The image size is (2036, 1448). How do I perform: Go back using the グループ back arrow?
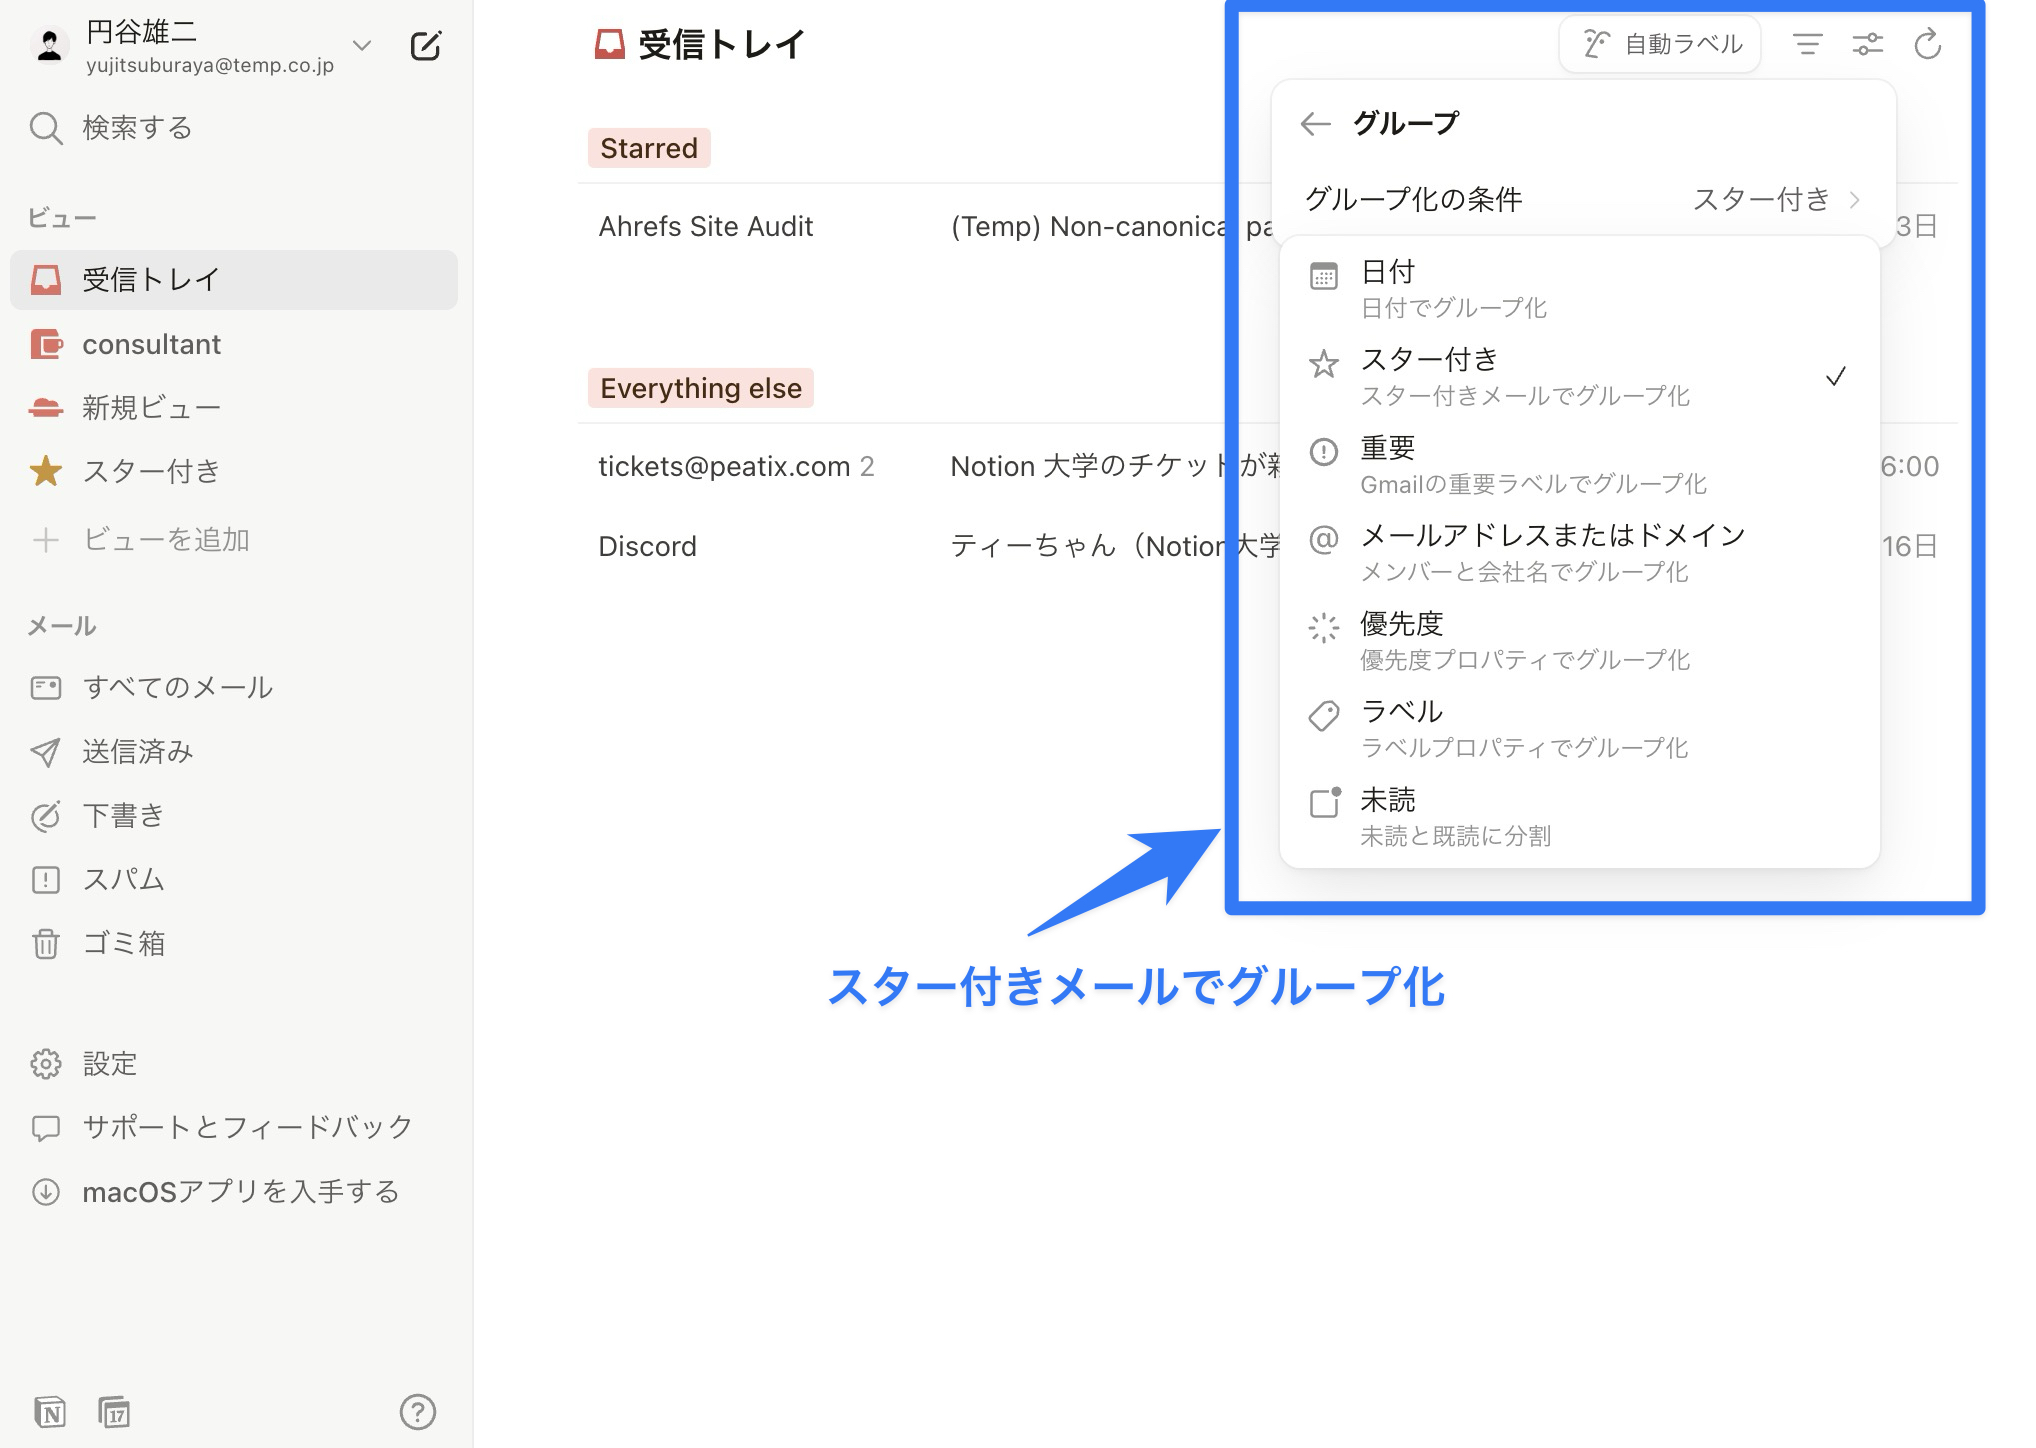click(x=1315, y=124)
